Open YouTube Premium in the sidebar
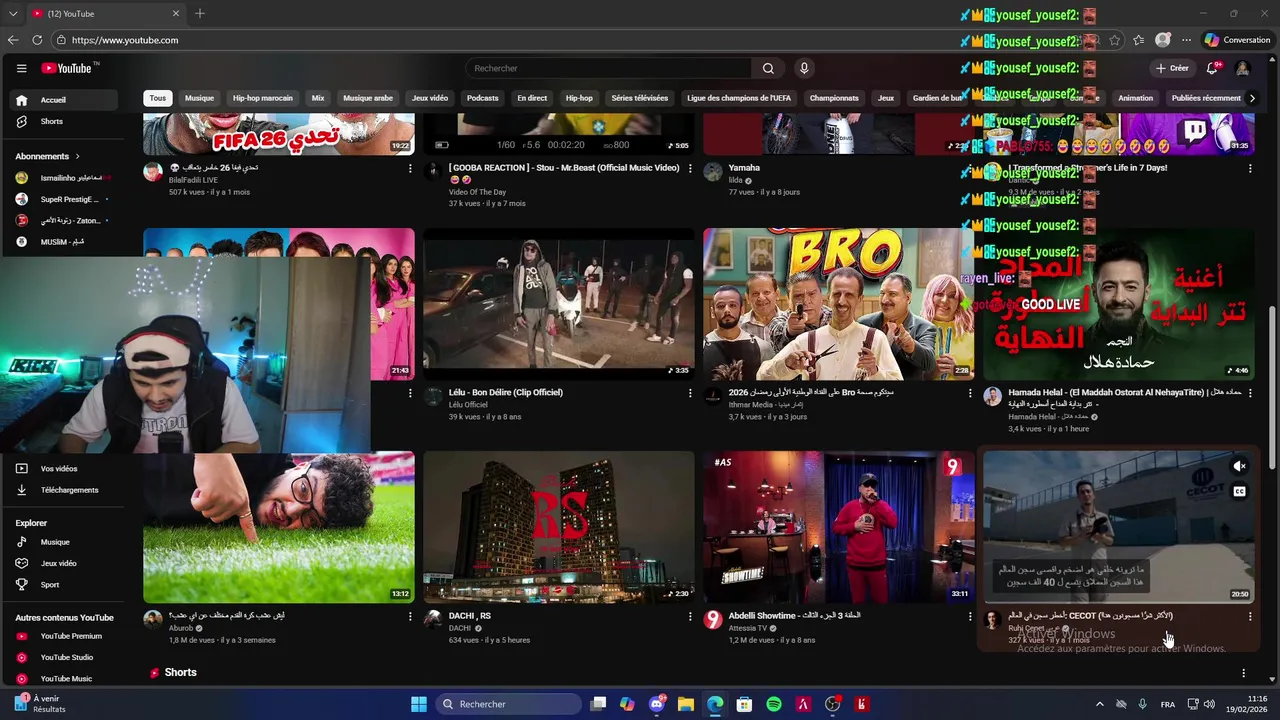The height and width of the screenshot is (720, 1280). pyautogui.click(x=62, y=636)
